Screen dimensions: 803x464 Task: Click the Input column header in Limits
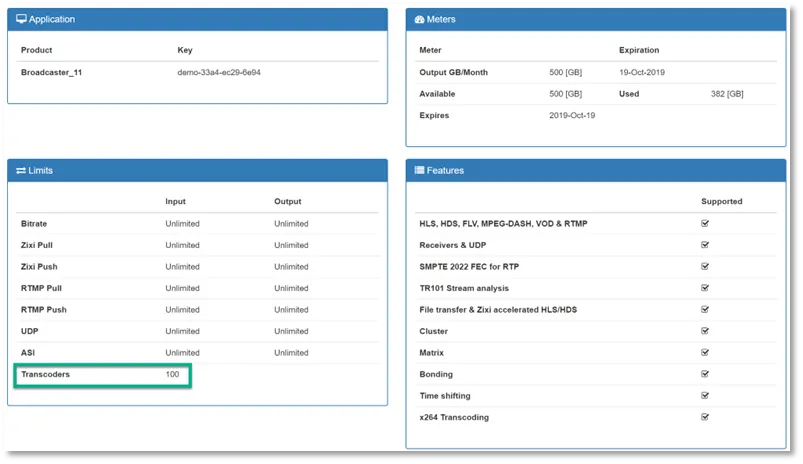click(175, 201)
